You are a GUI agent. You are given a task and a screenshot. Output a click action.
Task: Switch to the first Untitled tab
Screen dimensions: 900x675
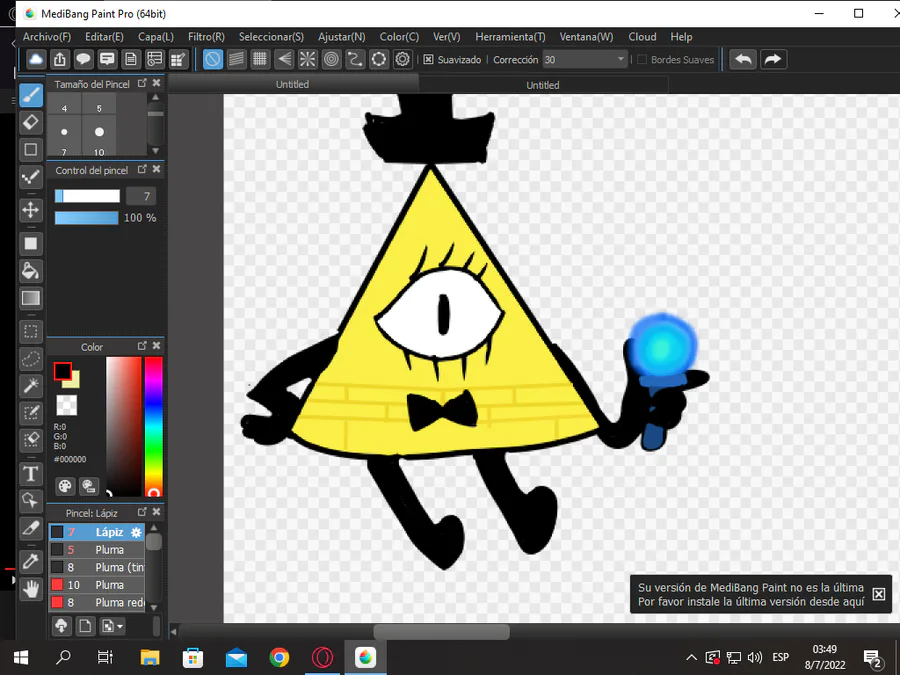292,84
